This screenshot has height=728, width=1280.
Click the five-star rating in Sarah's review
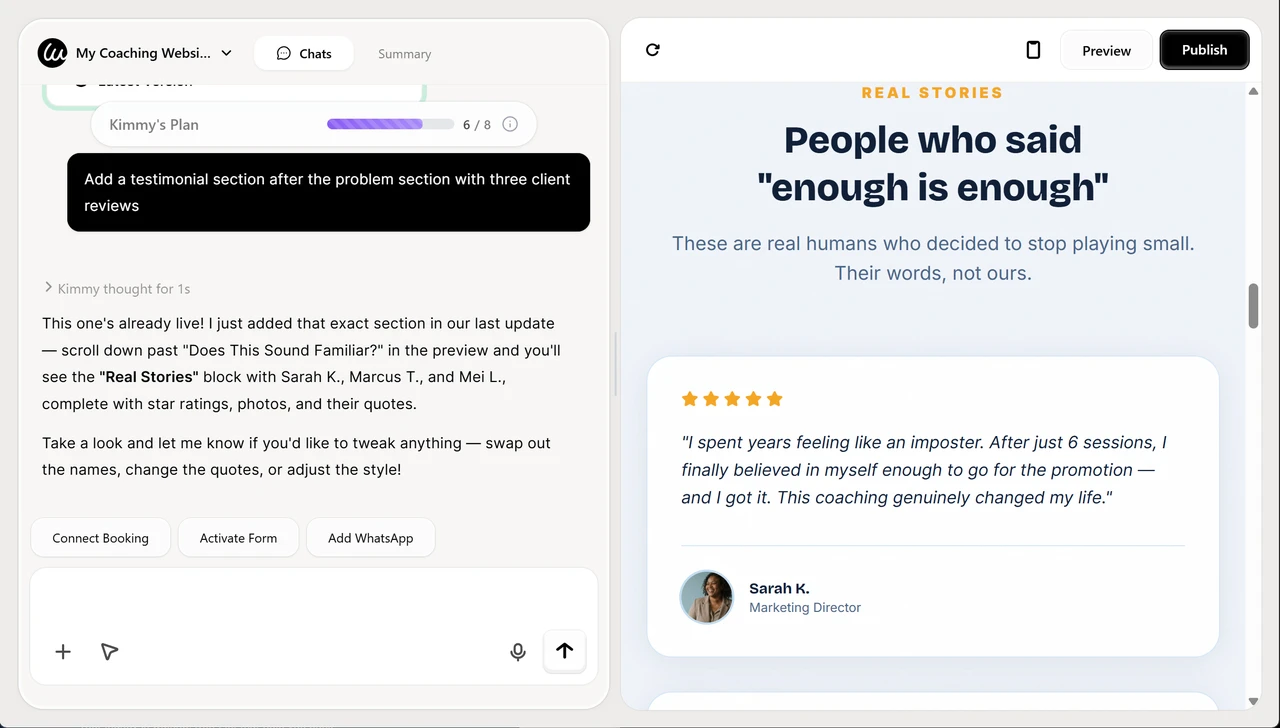[732, 399]
